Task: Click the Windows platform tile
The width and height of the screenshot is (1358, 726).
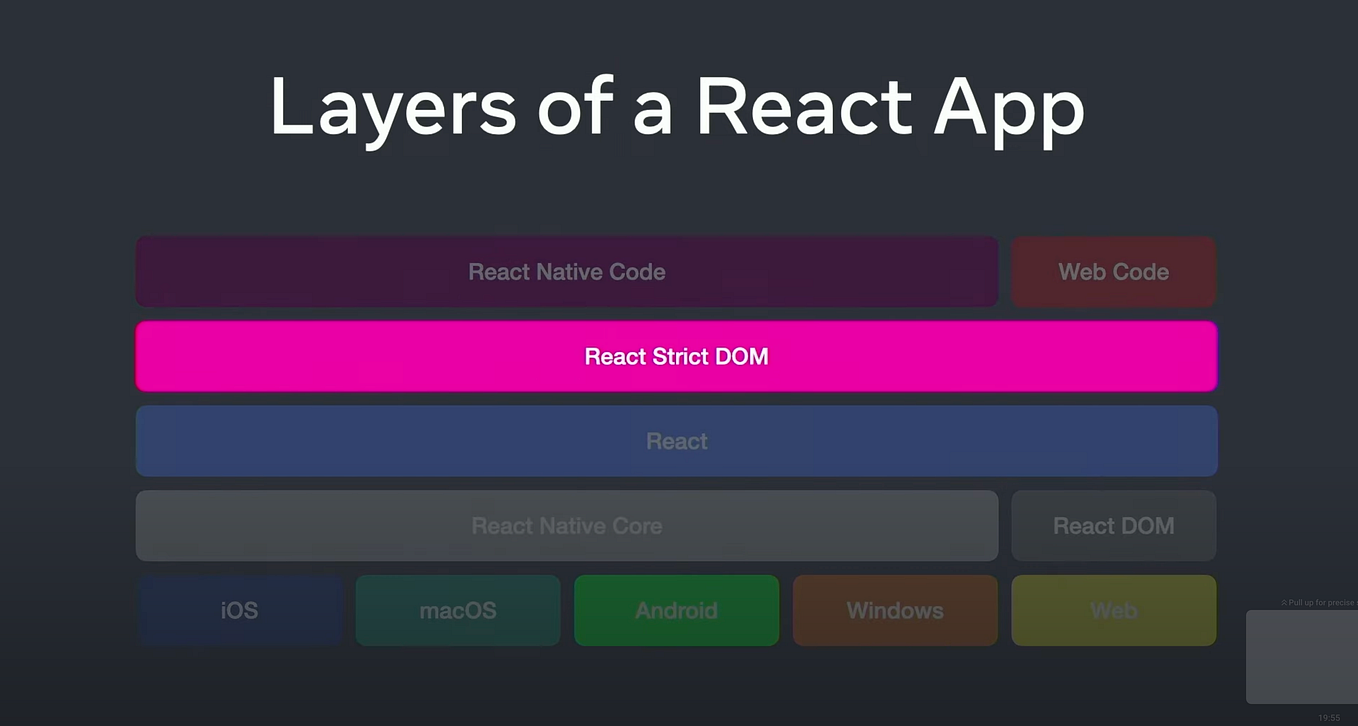Action: [x=894, y=610]
